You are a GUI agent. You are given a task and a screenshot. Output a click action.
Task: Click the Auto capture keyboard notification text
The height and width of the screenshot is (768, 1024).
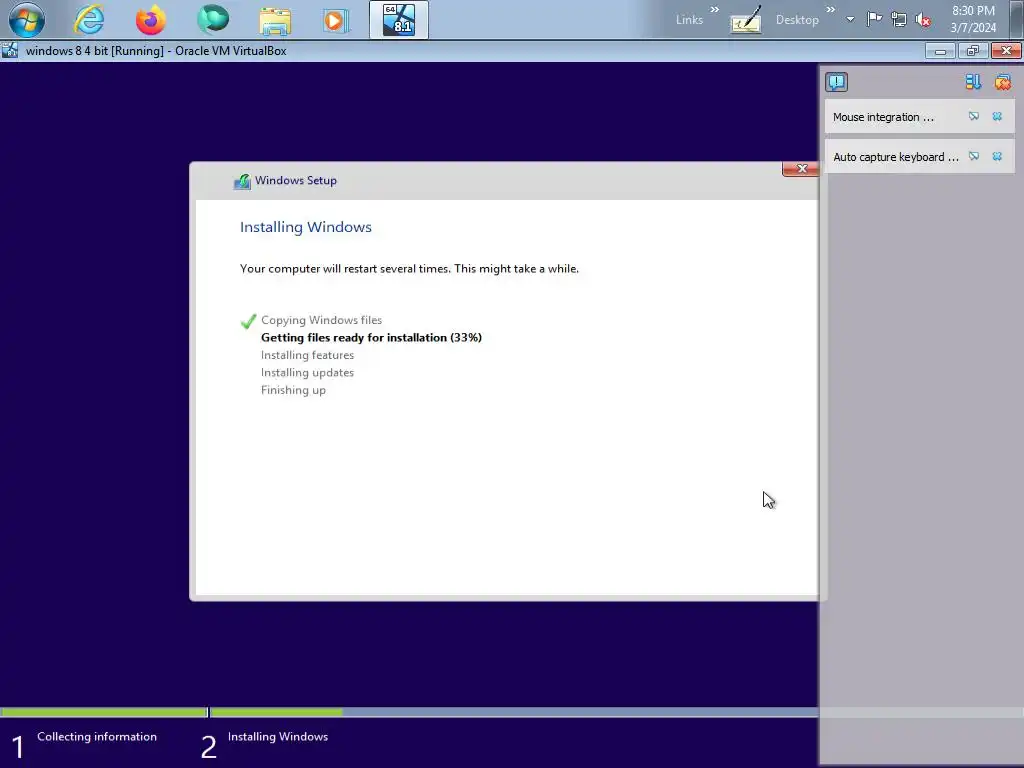pyautogui.click(x=895, y=157)
